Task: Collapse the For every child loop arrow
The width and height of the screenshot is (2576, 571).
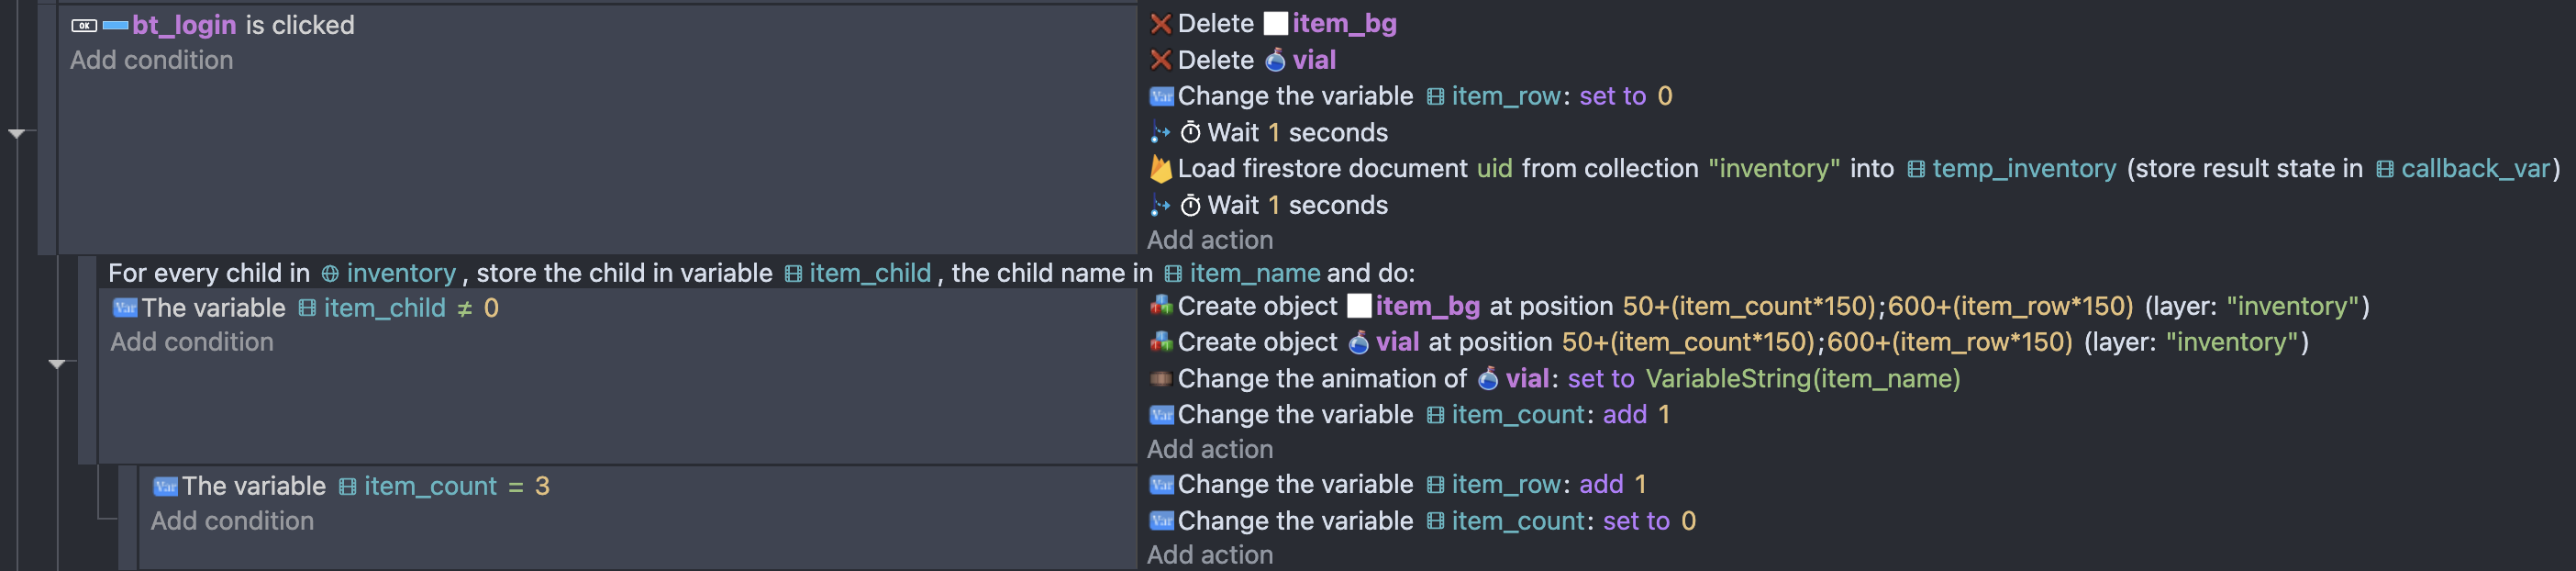Action: [57, 364]
